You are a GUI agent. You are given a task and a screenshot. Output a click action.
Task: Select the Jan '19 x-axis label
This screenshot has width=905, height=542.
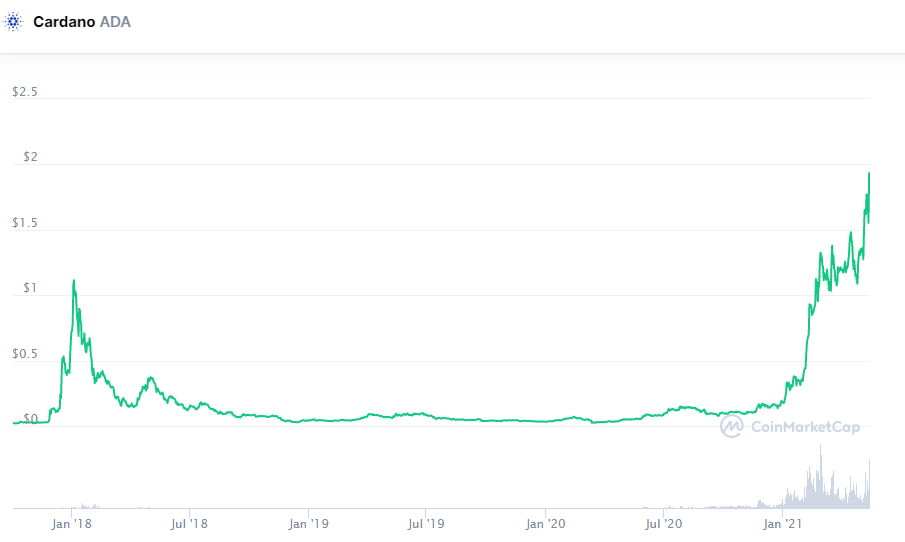[x=309, y=523]
